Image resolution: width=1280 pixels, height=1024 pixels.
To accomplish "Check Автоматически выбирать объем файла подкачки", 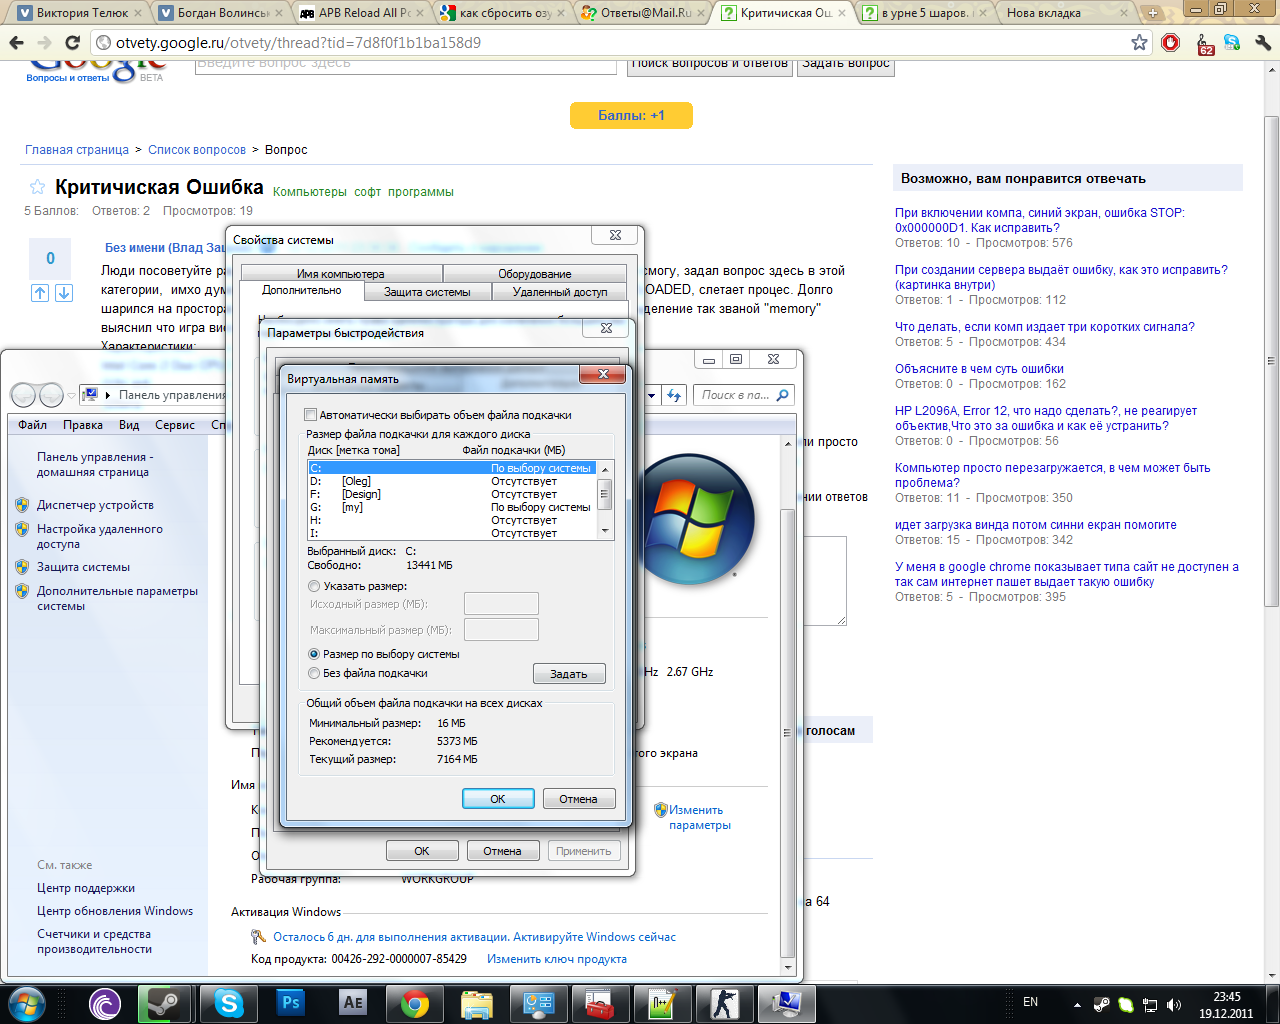I will click(x=311, y=415).
